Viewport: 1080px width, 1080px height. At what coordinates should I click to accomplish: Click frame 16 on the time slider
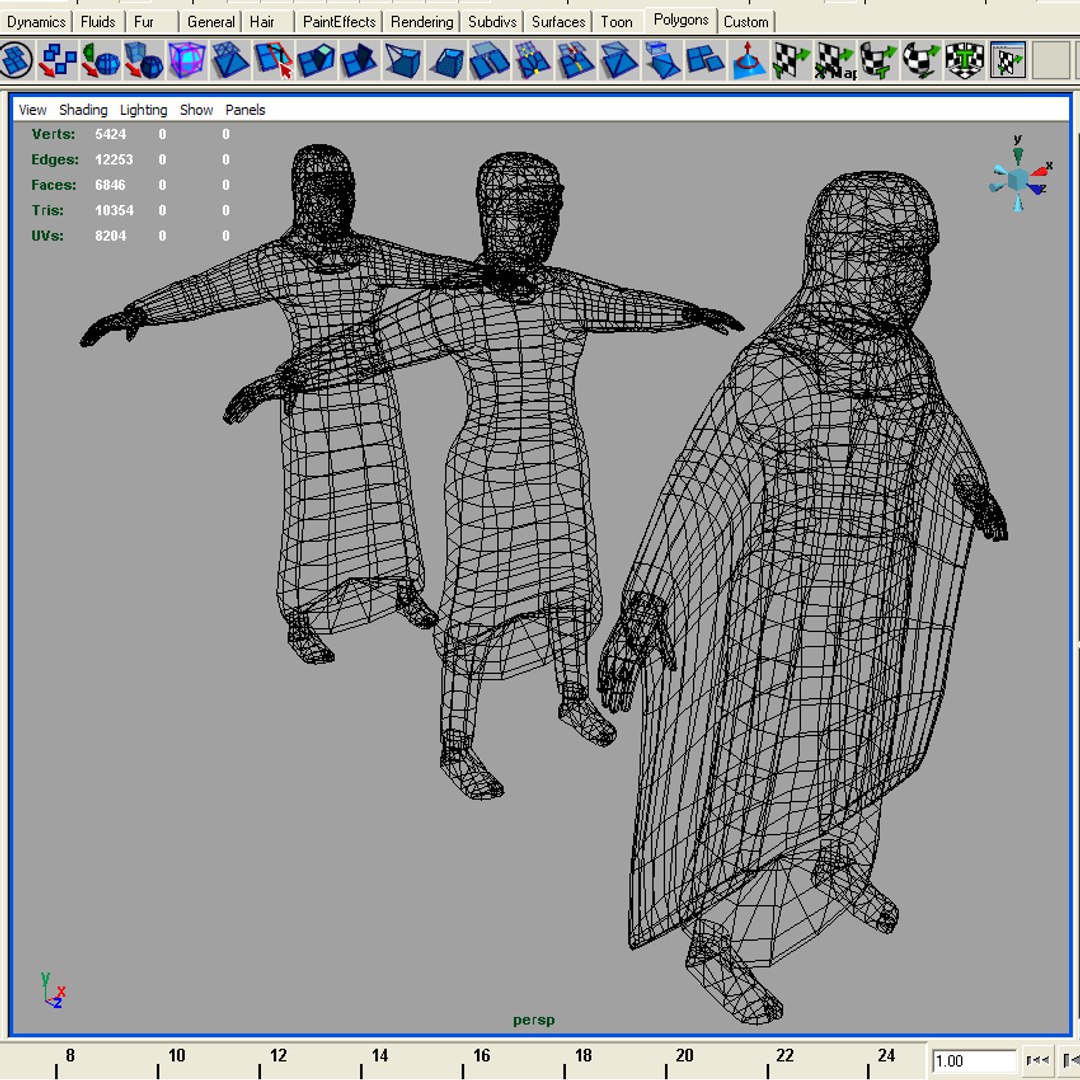pyautogui.click(x=481, y=1055)
